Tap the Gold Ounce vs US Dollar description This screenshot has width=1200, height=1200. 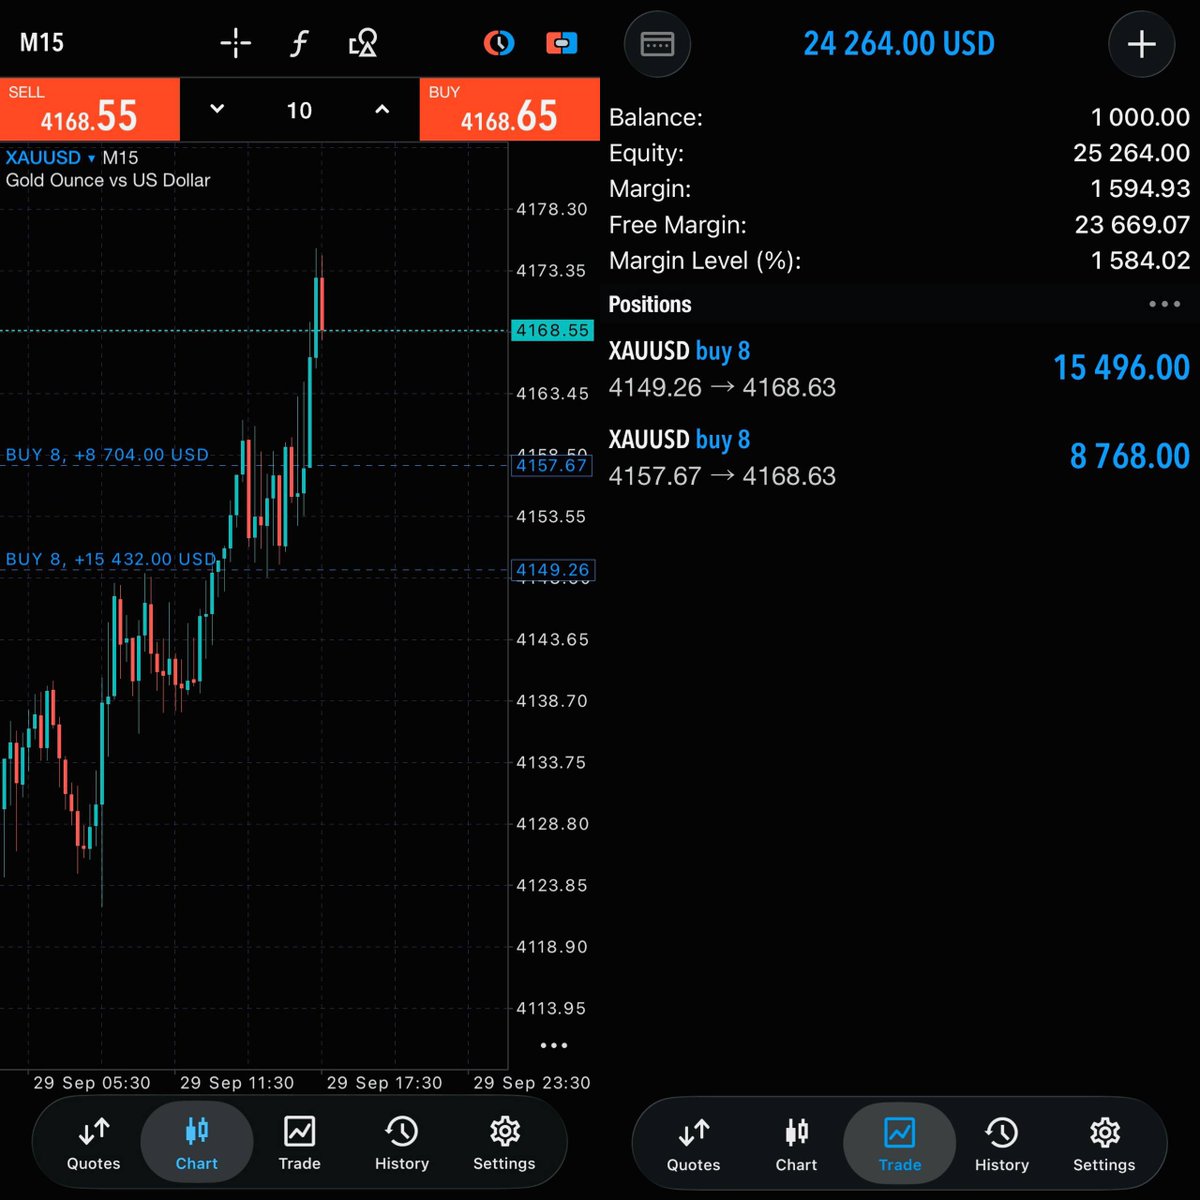(x=108, y=181)
